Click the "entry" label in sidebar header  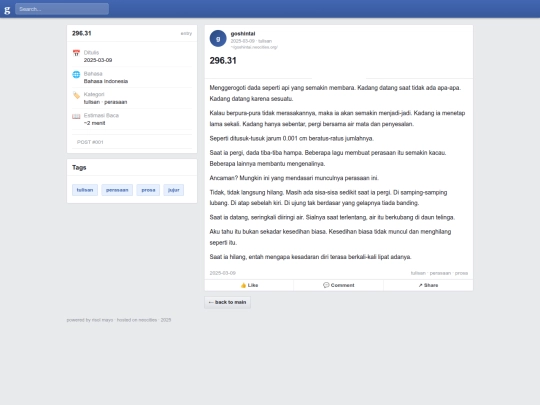pos(186,33)
